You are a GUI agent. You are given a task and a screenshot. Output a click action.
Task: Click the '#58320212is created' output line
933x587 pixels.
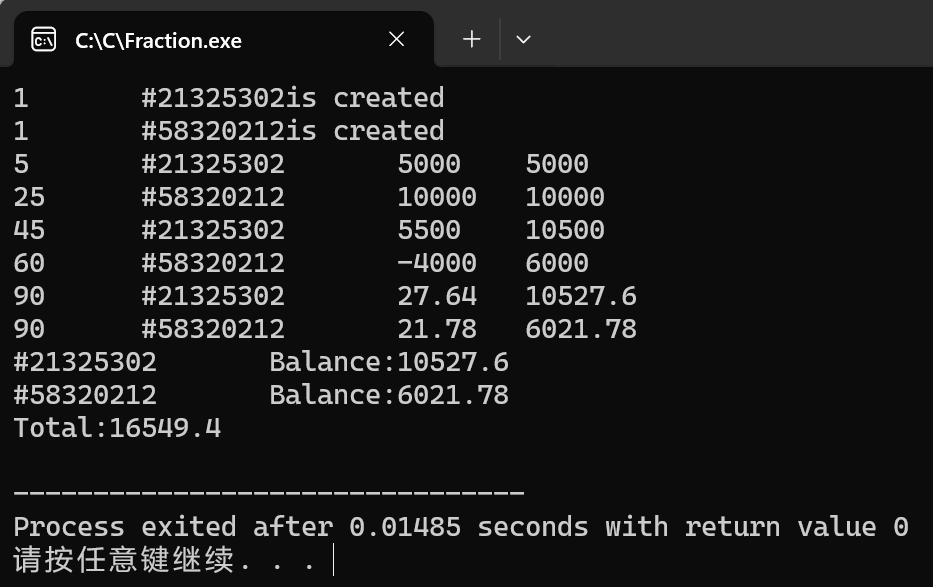tap(292, 131)
